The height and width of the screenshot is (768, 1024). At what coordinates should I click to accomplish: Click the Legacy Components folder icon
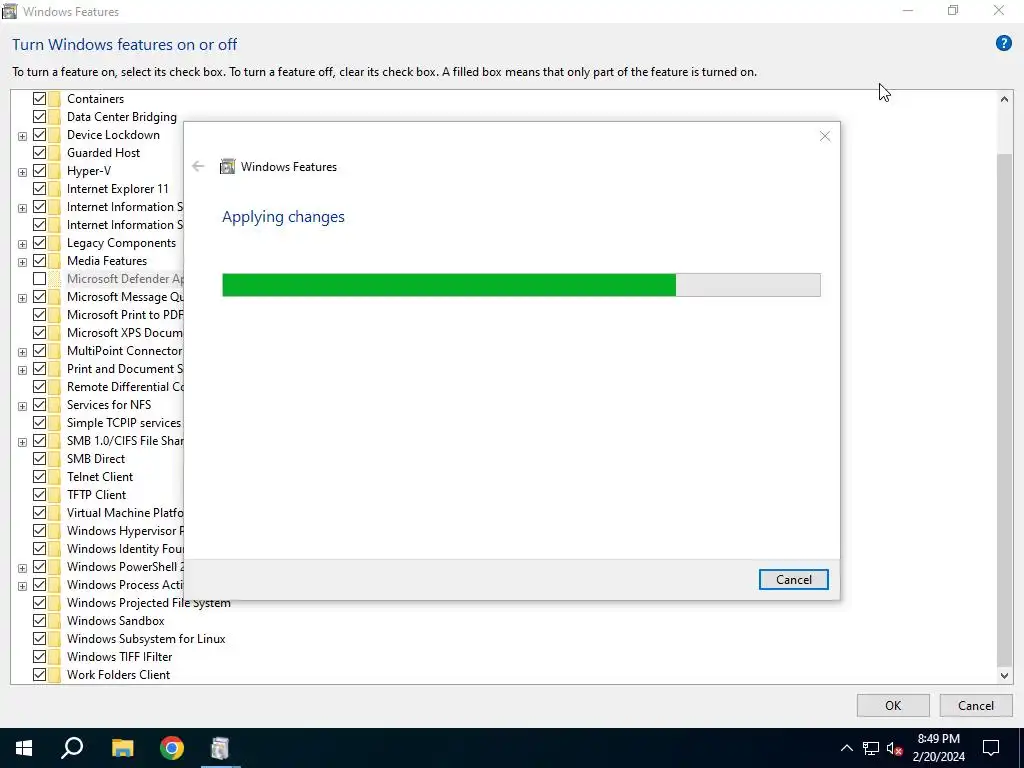tap(54, 243)
